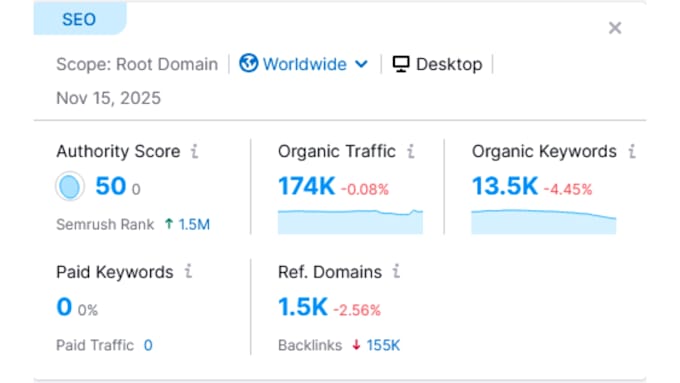680x383 pixels.
Task: Click the Desktop monitor icon
Action: click(x=401, y=64)
